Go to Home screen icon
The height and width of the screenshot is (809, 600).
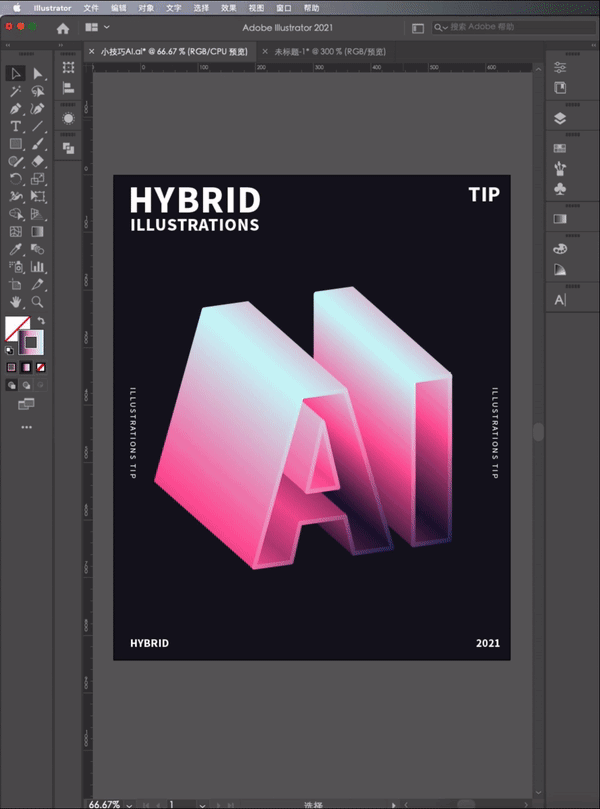pos(63,28)
